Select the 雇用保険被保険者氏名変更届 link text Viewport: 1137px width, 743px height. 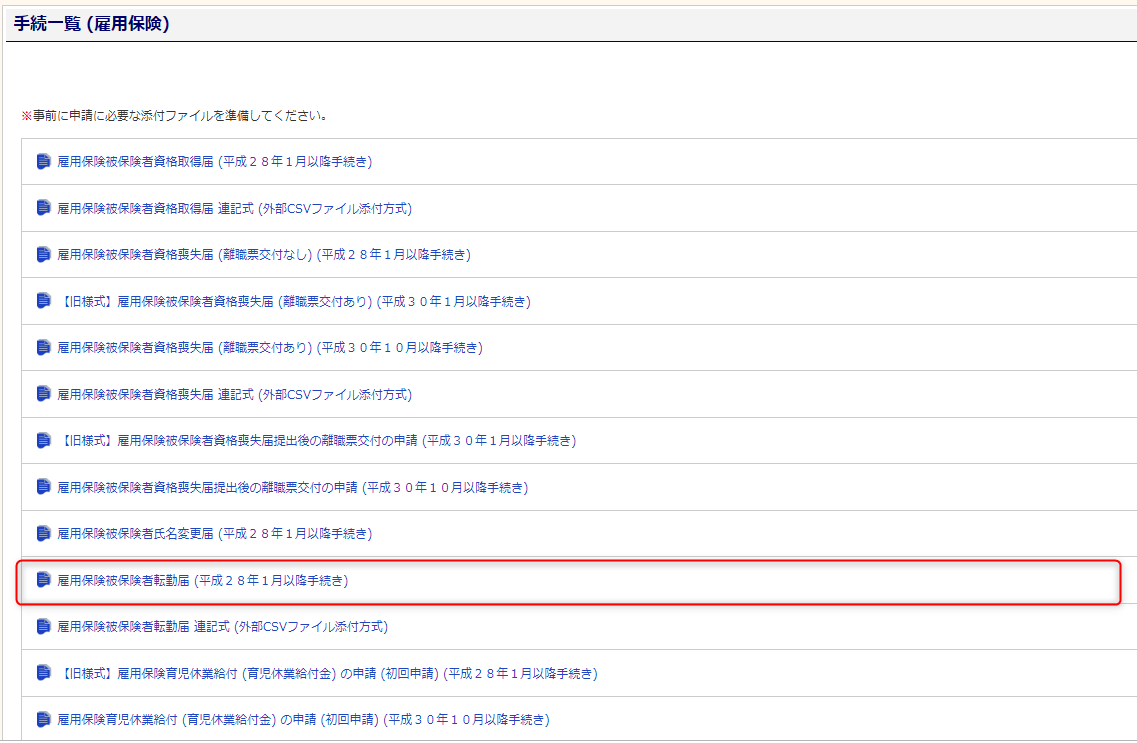214,534
